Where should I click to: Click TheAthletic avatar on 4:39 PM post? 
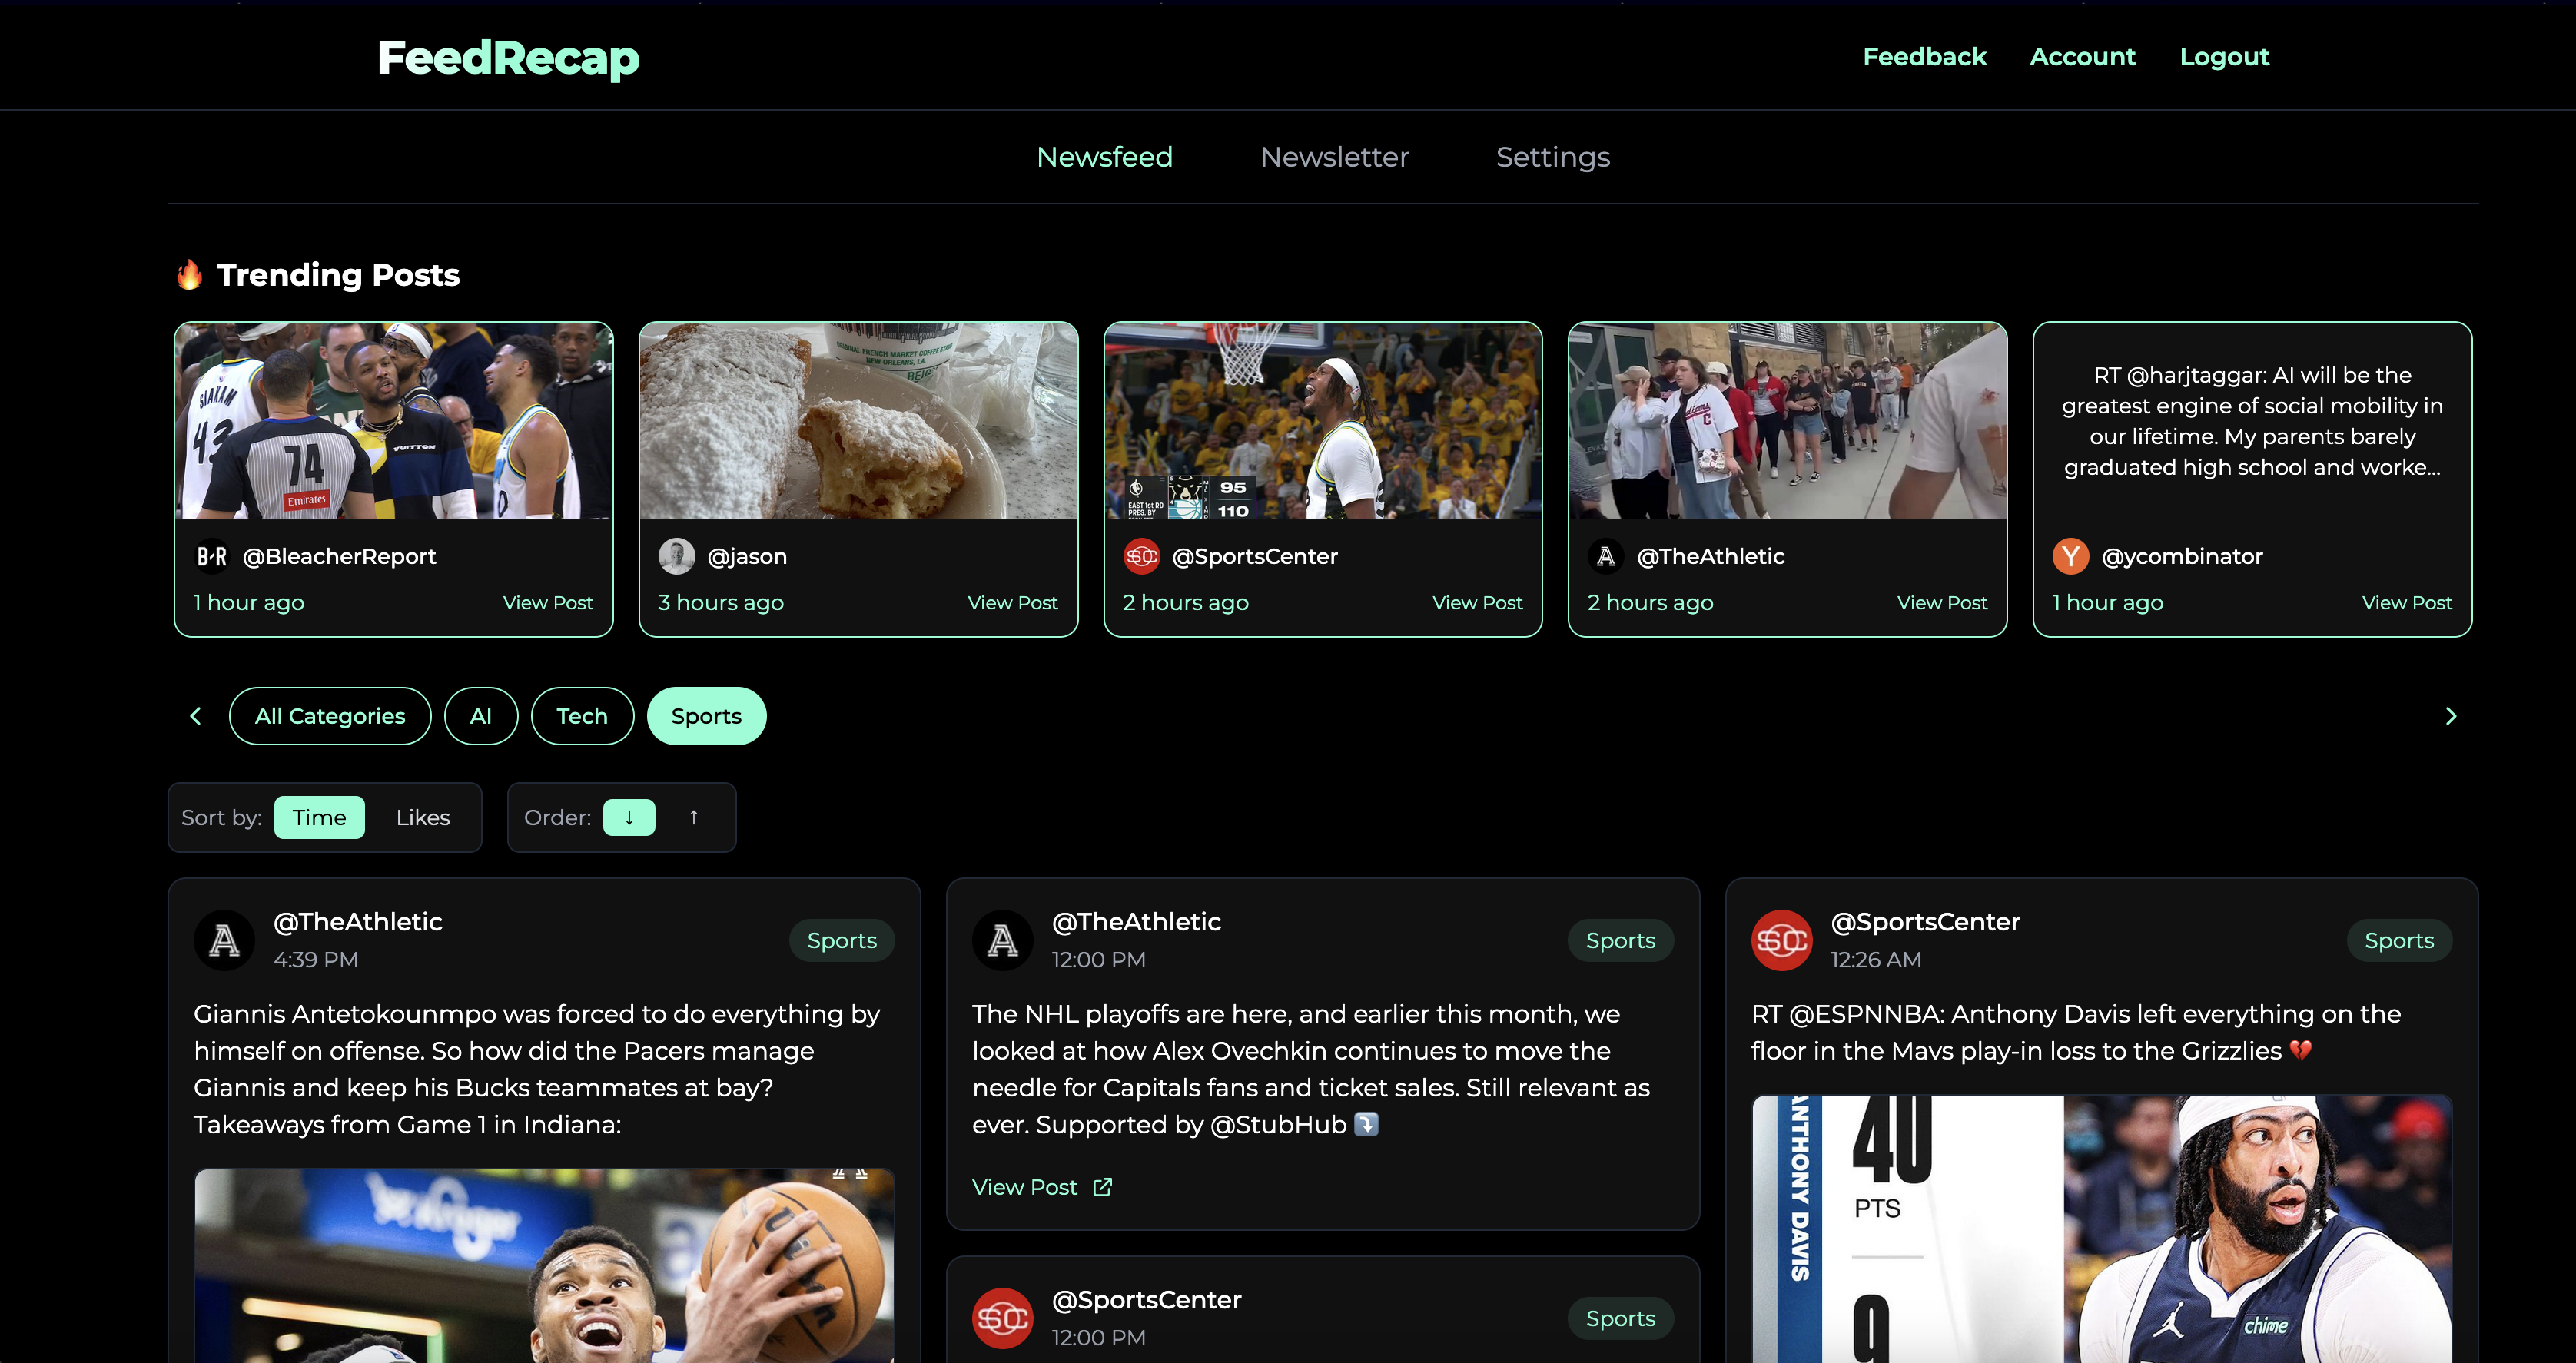click(x=224, y=940)
